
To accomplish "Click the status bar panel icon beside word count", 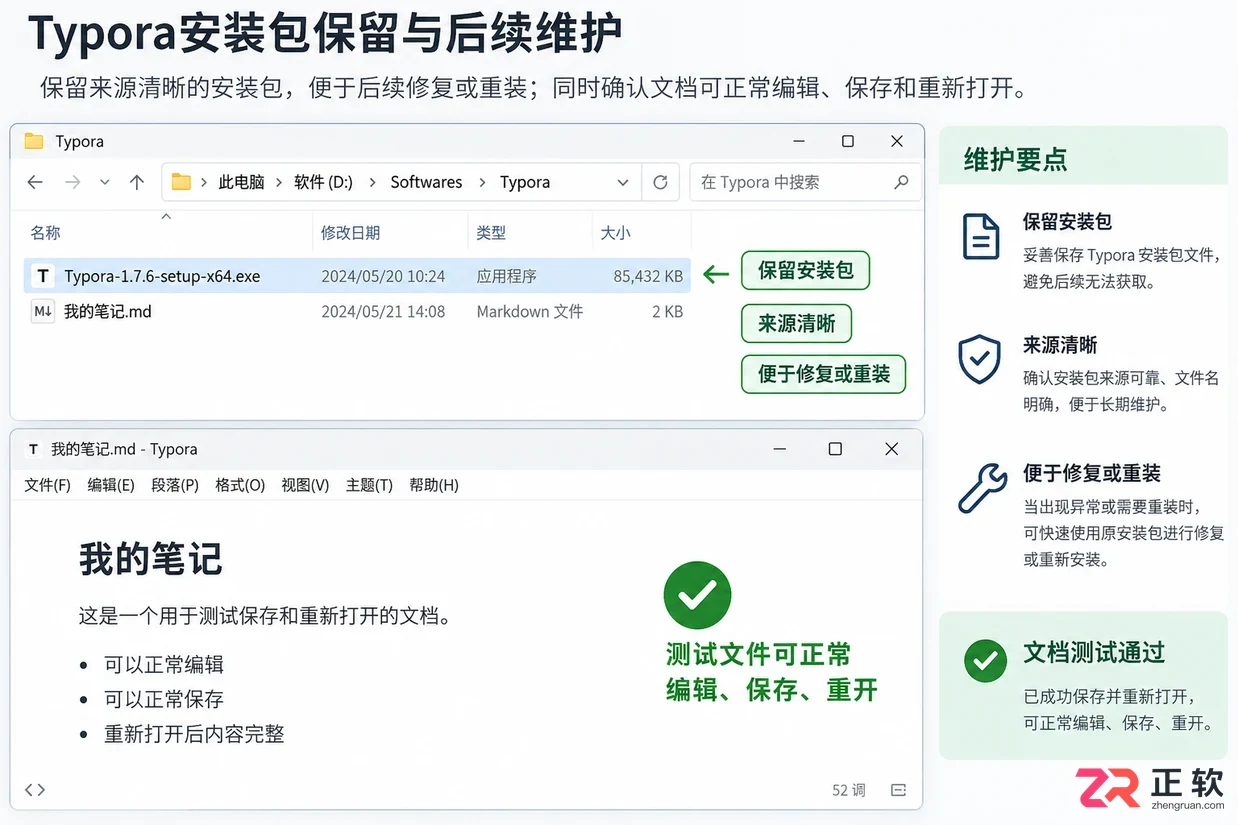I will pyautogui.click(x=898, y=790).
